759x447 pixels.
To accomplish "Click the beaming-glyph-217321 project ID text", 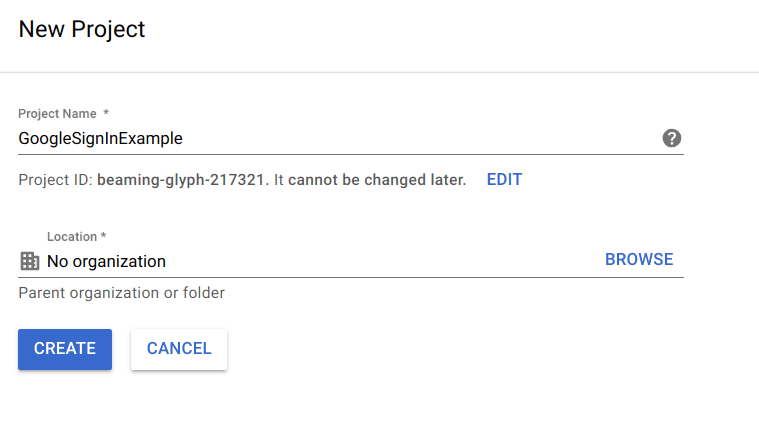I will click(x=182, y=180).
